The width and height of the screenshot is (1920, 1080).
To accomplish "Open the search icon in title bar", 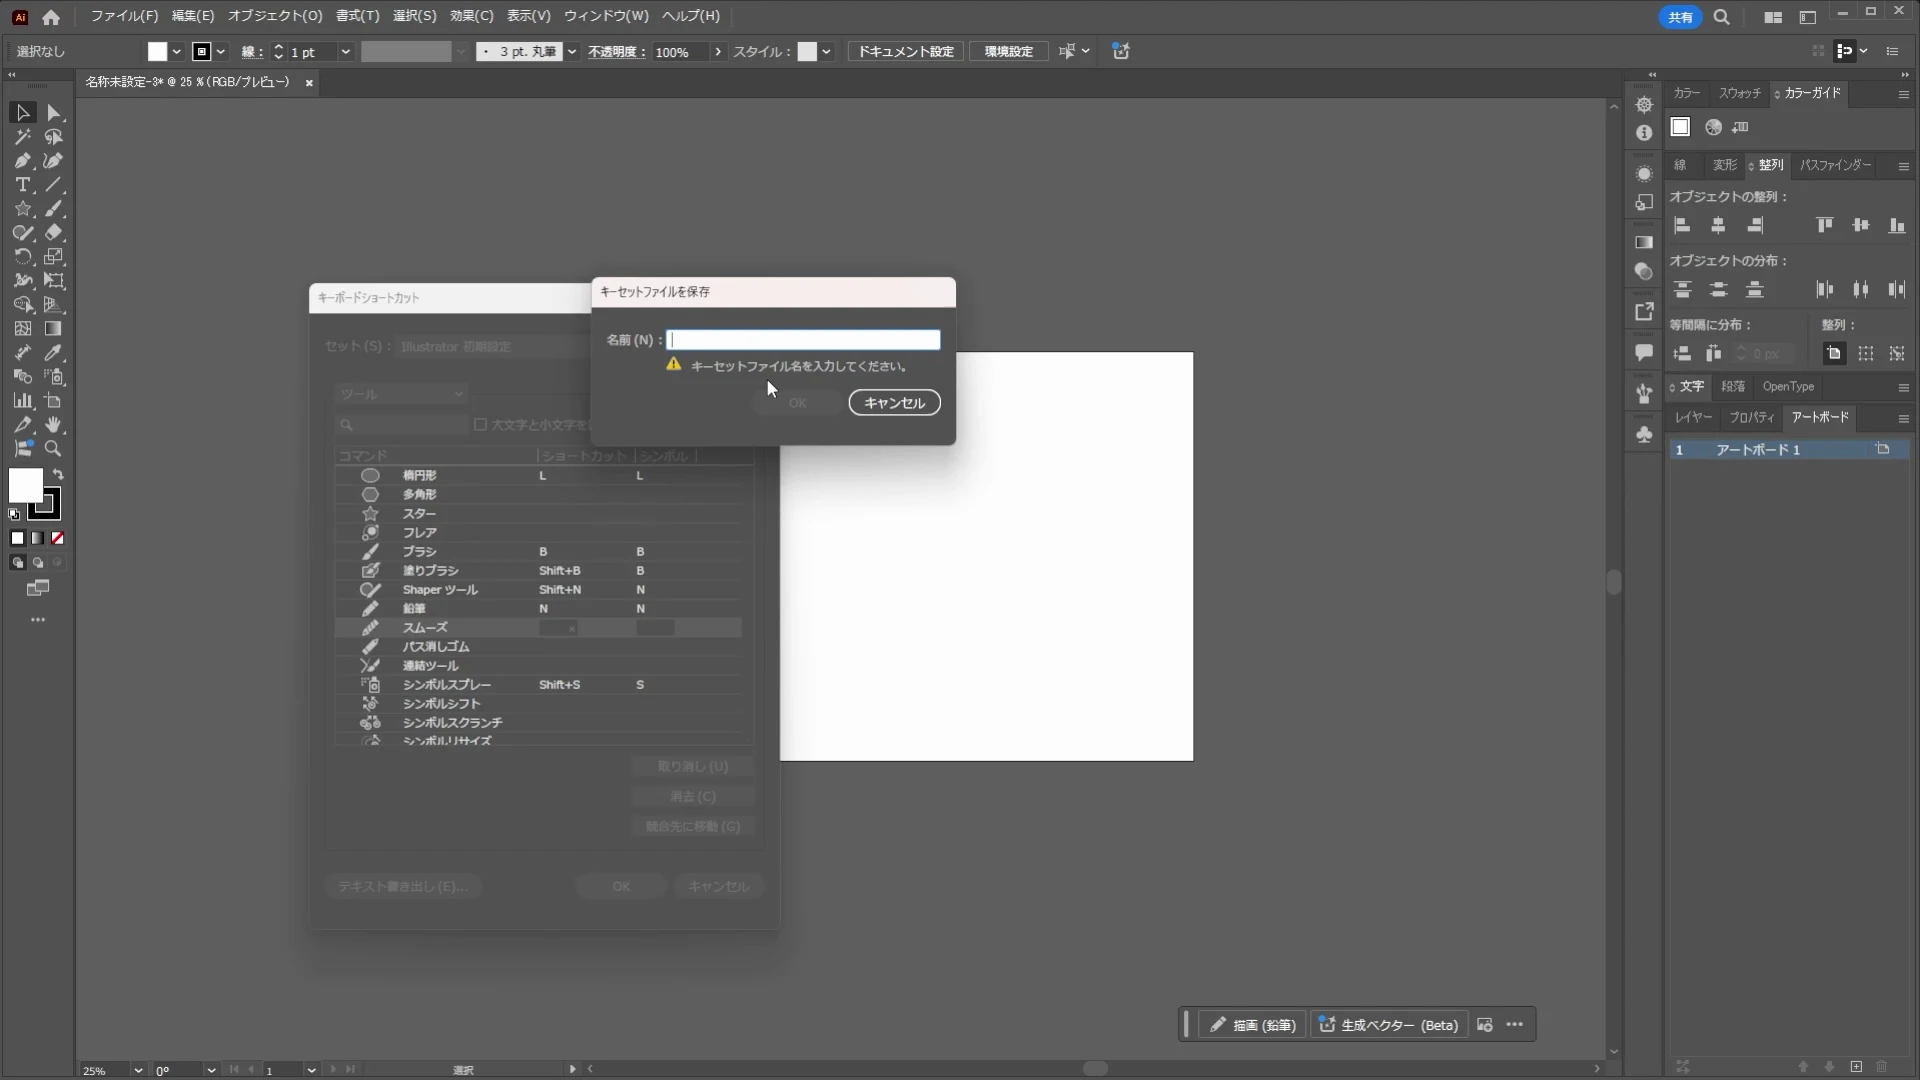I will 1722,17.
